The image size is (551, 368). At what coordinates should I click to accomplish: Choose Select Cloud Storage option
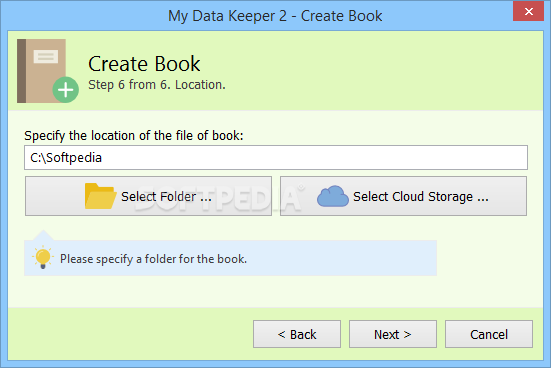(x=403, y=196)
